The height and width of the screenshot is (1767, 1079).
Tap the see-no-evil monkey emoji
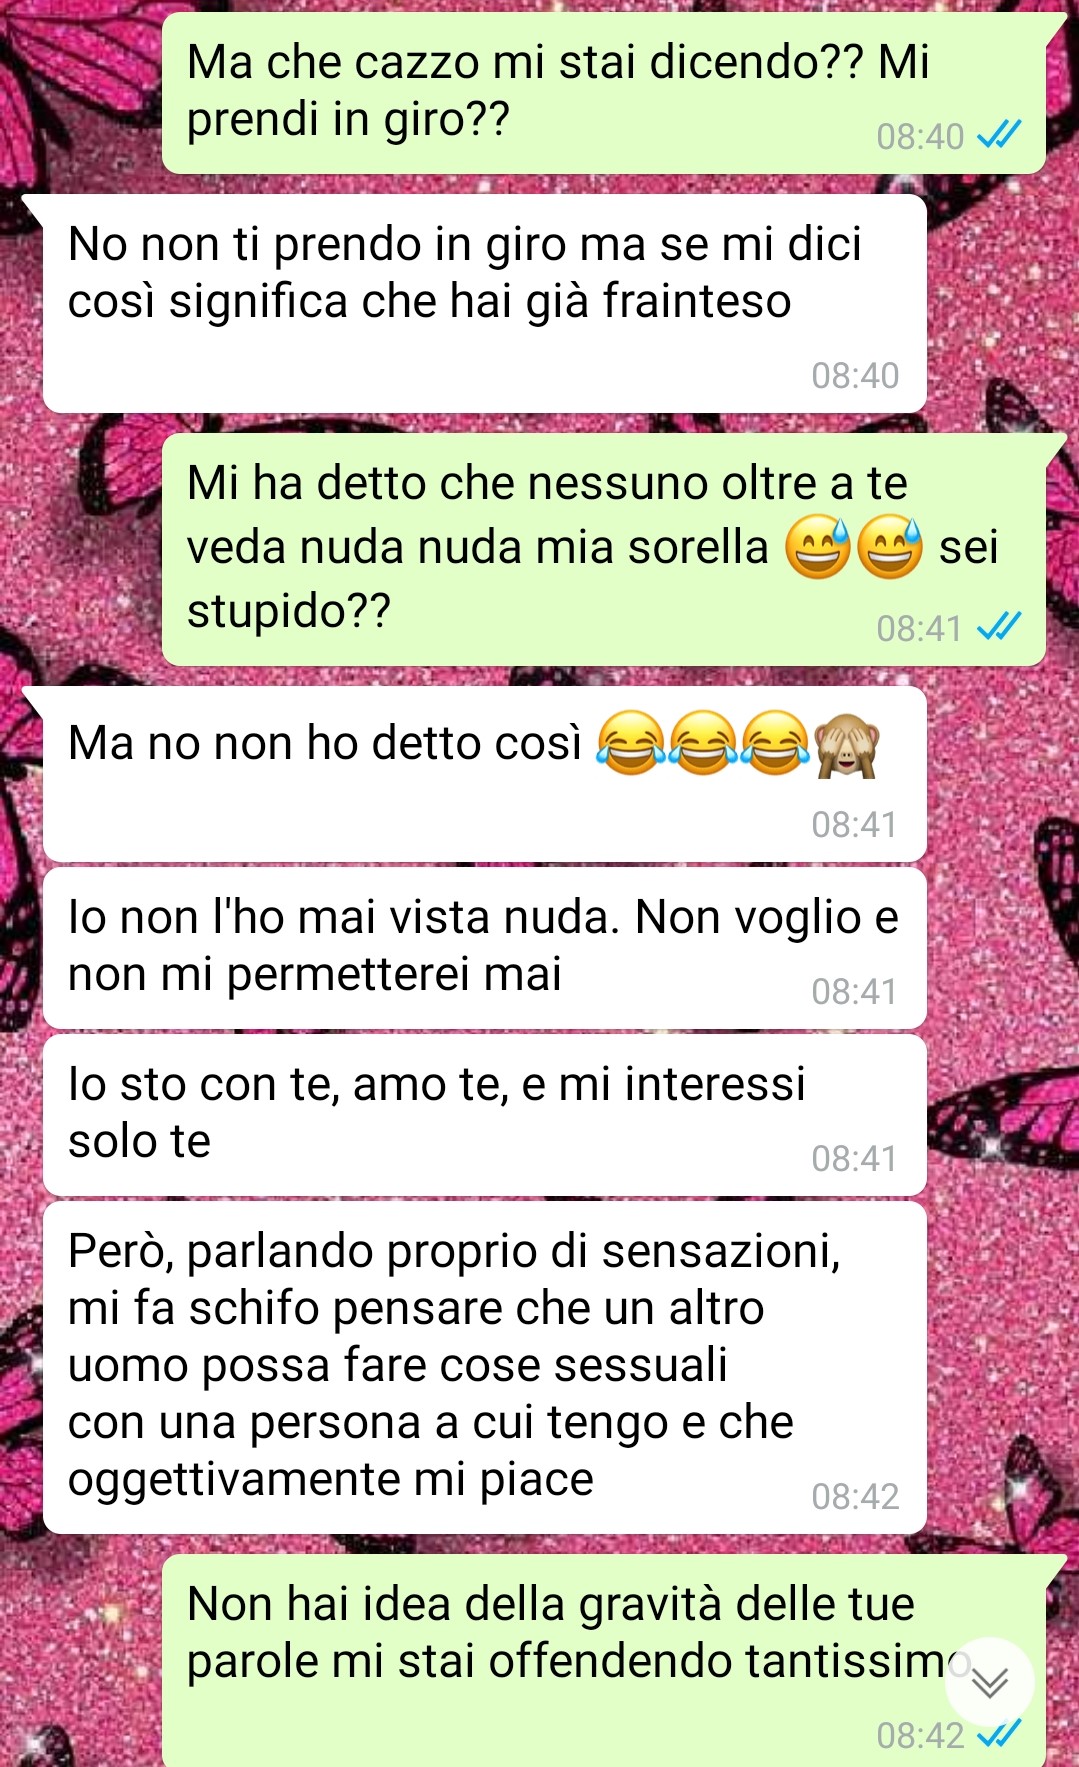coord(847,745)
